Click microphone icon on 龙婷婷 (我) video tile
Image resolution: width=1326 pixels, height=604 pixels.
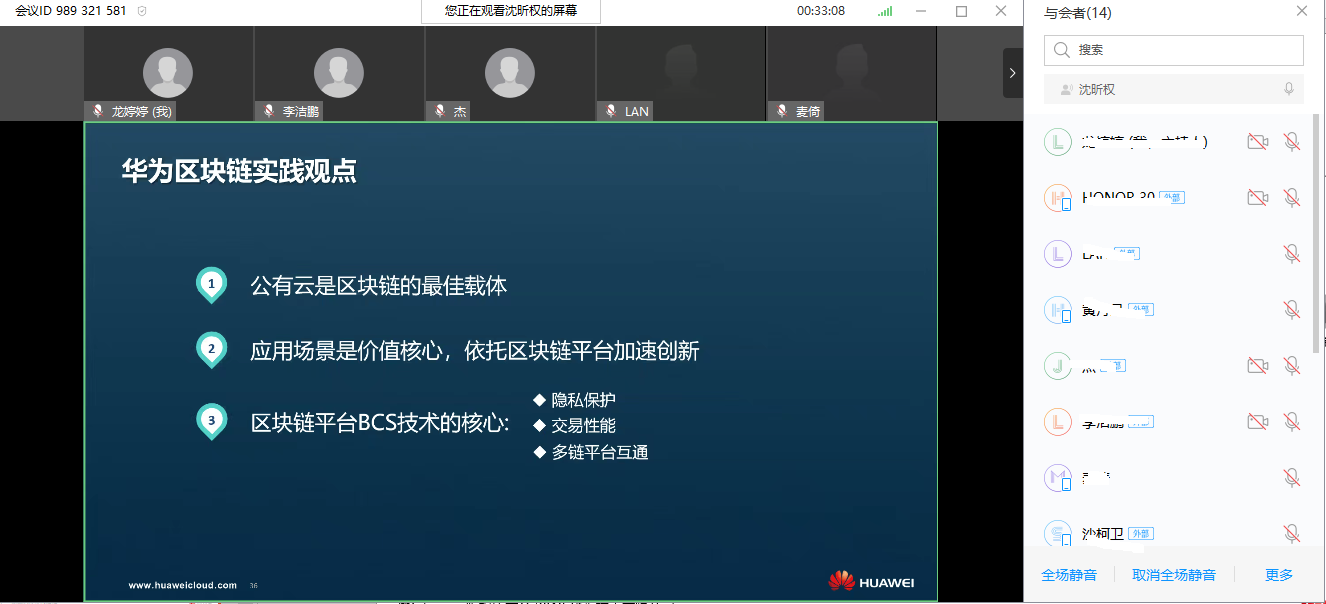(x=98, y=111)
